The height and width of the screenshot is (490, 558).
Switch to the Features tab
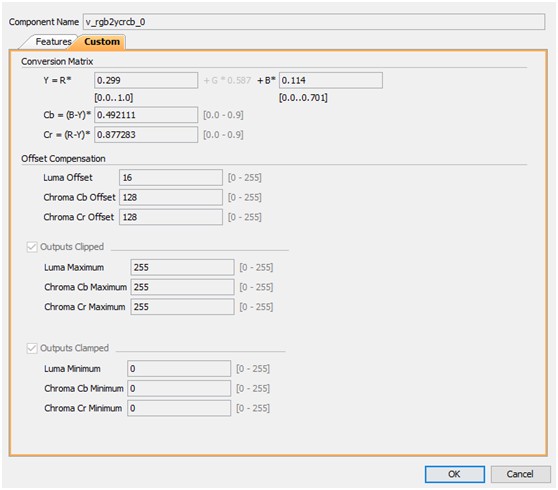coord(53,42)
